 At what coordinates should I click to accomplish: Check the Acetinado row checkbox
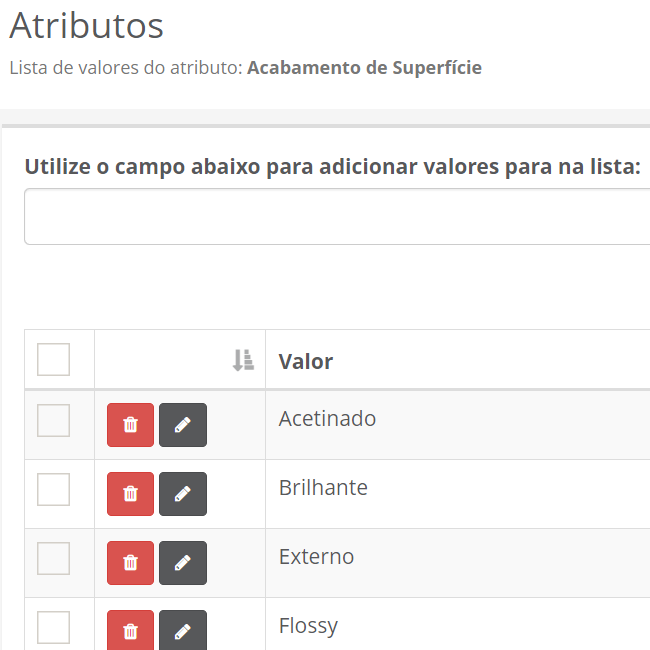tap(53, 421)
